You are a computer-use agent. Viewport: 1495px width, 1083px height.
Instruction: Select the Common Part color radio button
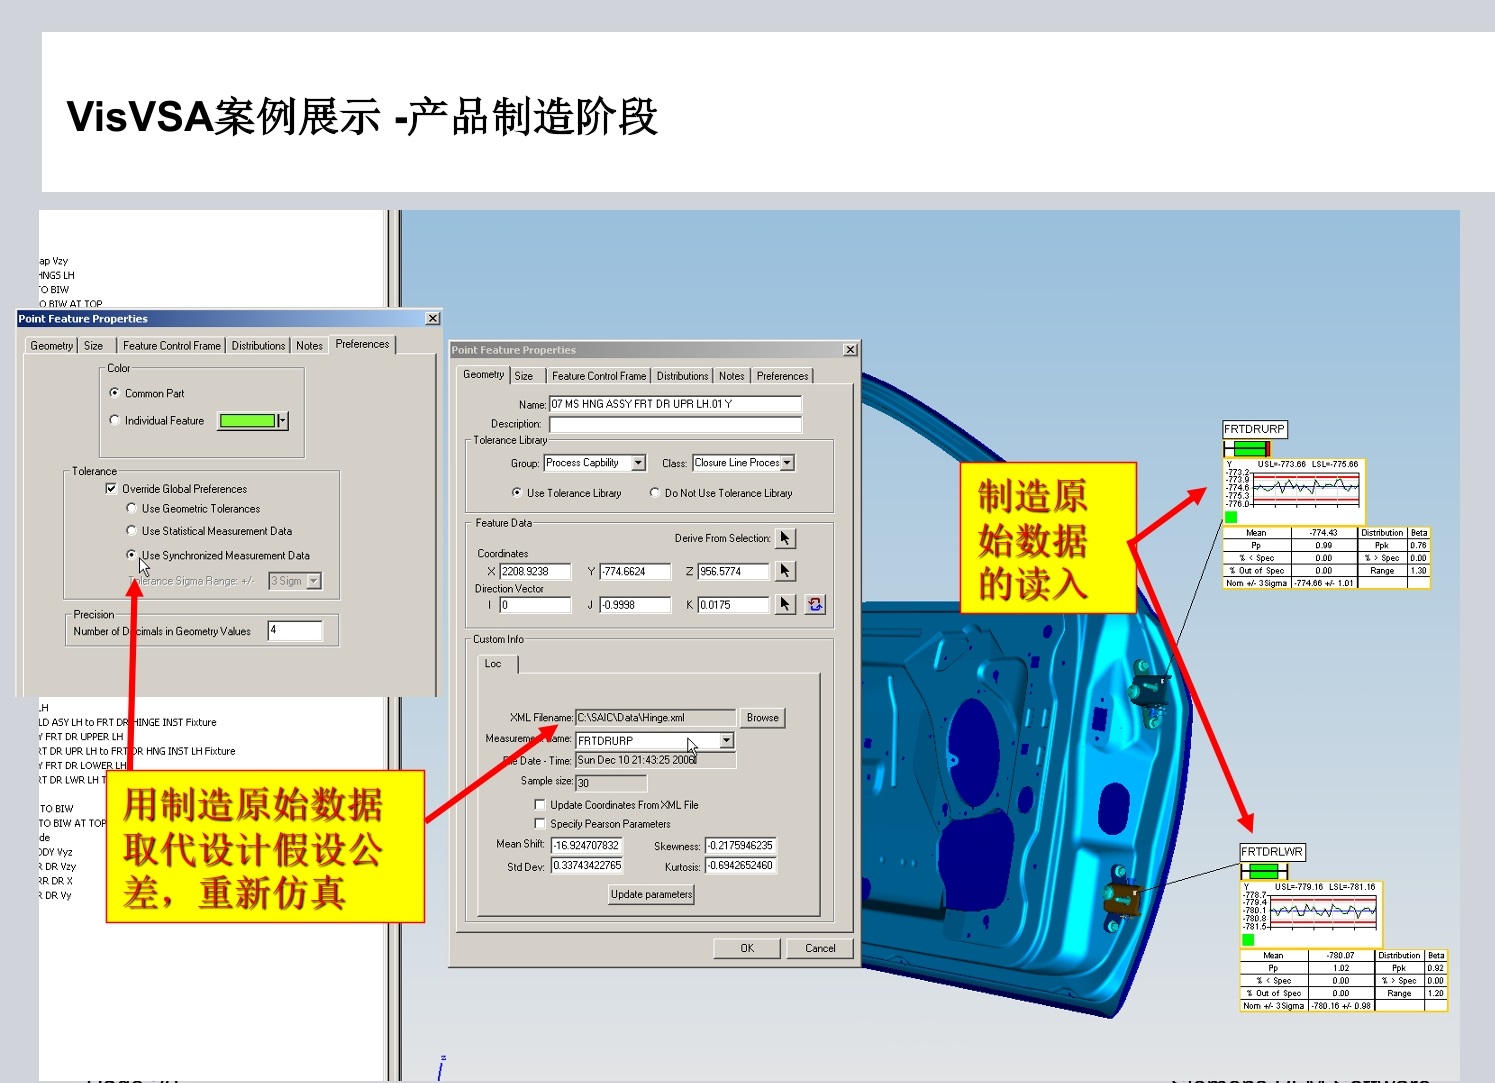tap(114, 393)
